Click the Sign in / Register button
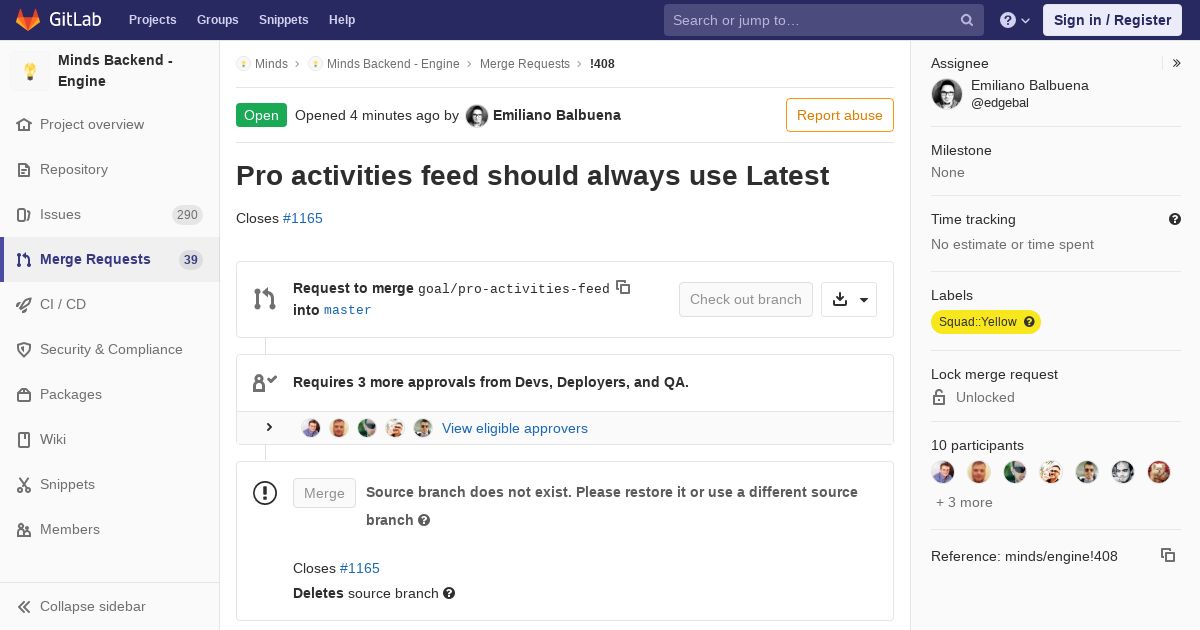1200x630 pixels. (x=1112, y=20)
